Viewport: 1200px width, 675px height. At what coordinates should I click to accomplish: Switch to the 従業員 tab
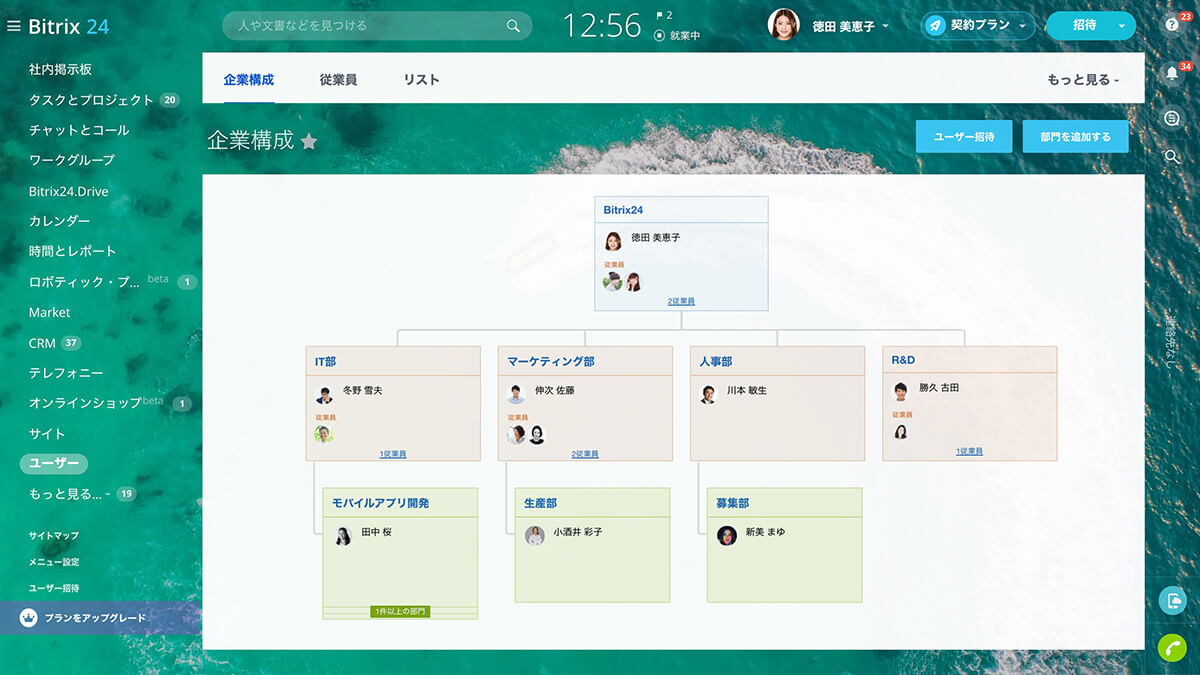pyautogui.click(x=338, y=80)
